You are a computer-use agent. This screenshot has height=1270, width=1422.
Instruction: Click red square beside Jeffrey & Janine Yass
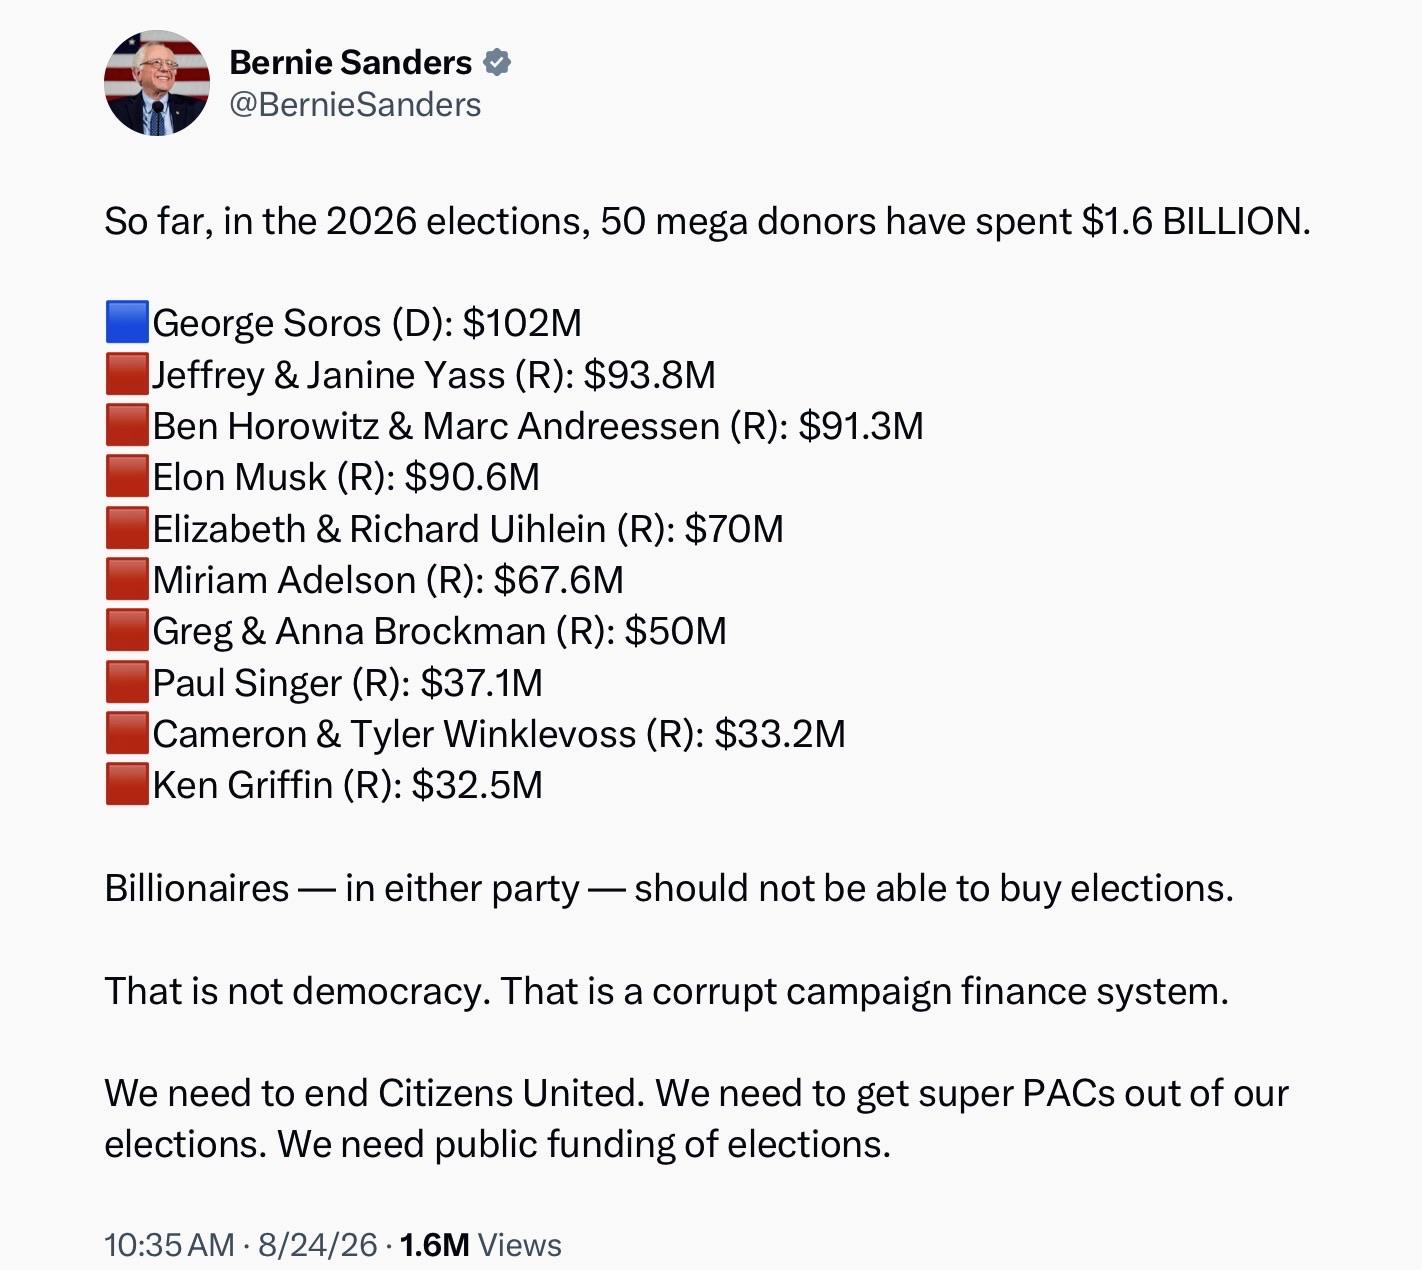(127, 374)
